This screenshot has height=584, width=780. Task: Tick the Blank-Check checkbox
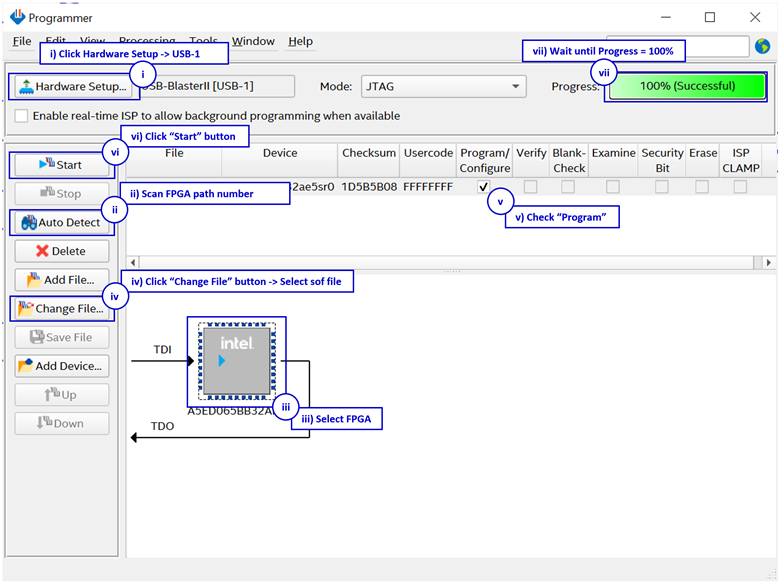coord(569,187)
